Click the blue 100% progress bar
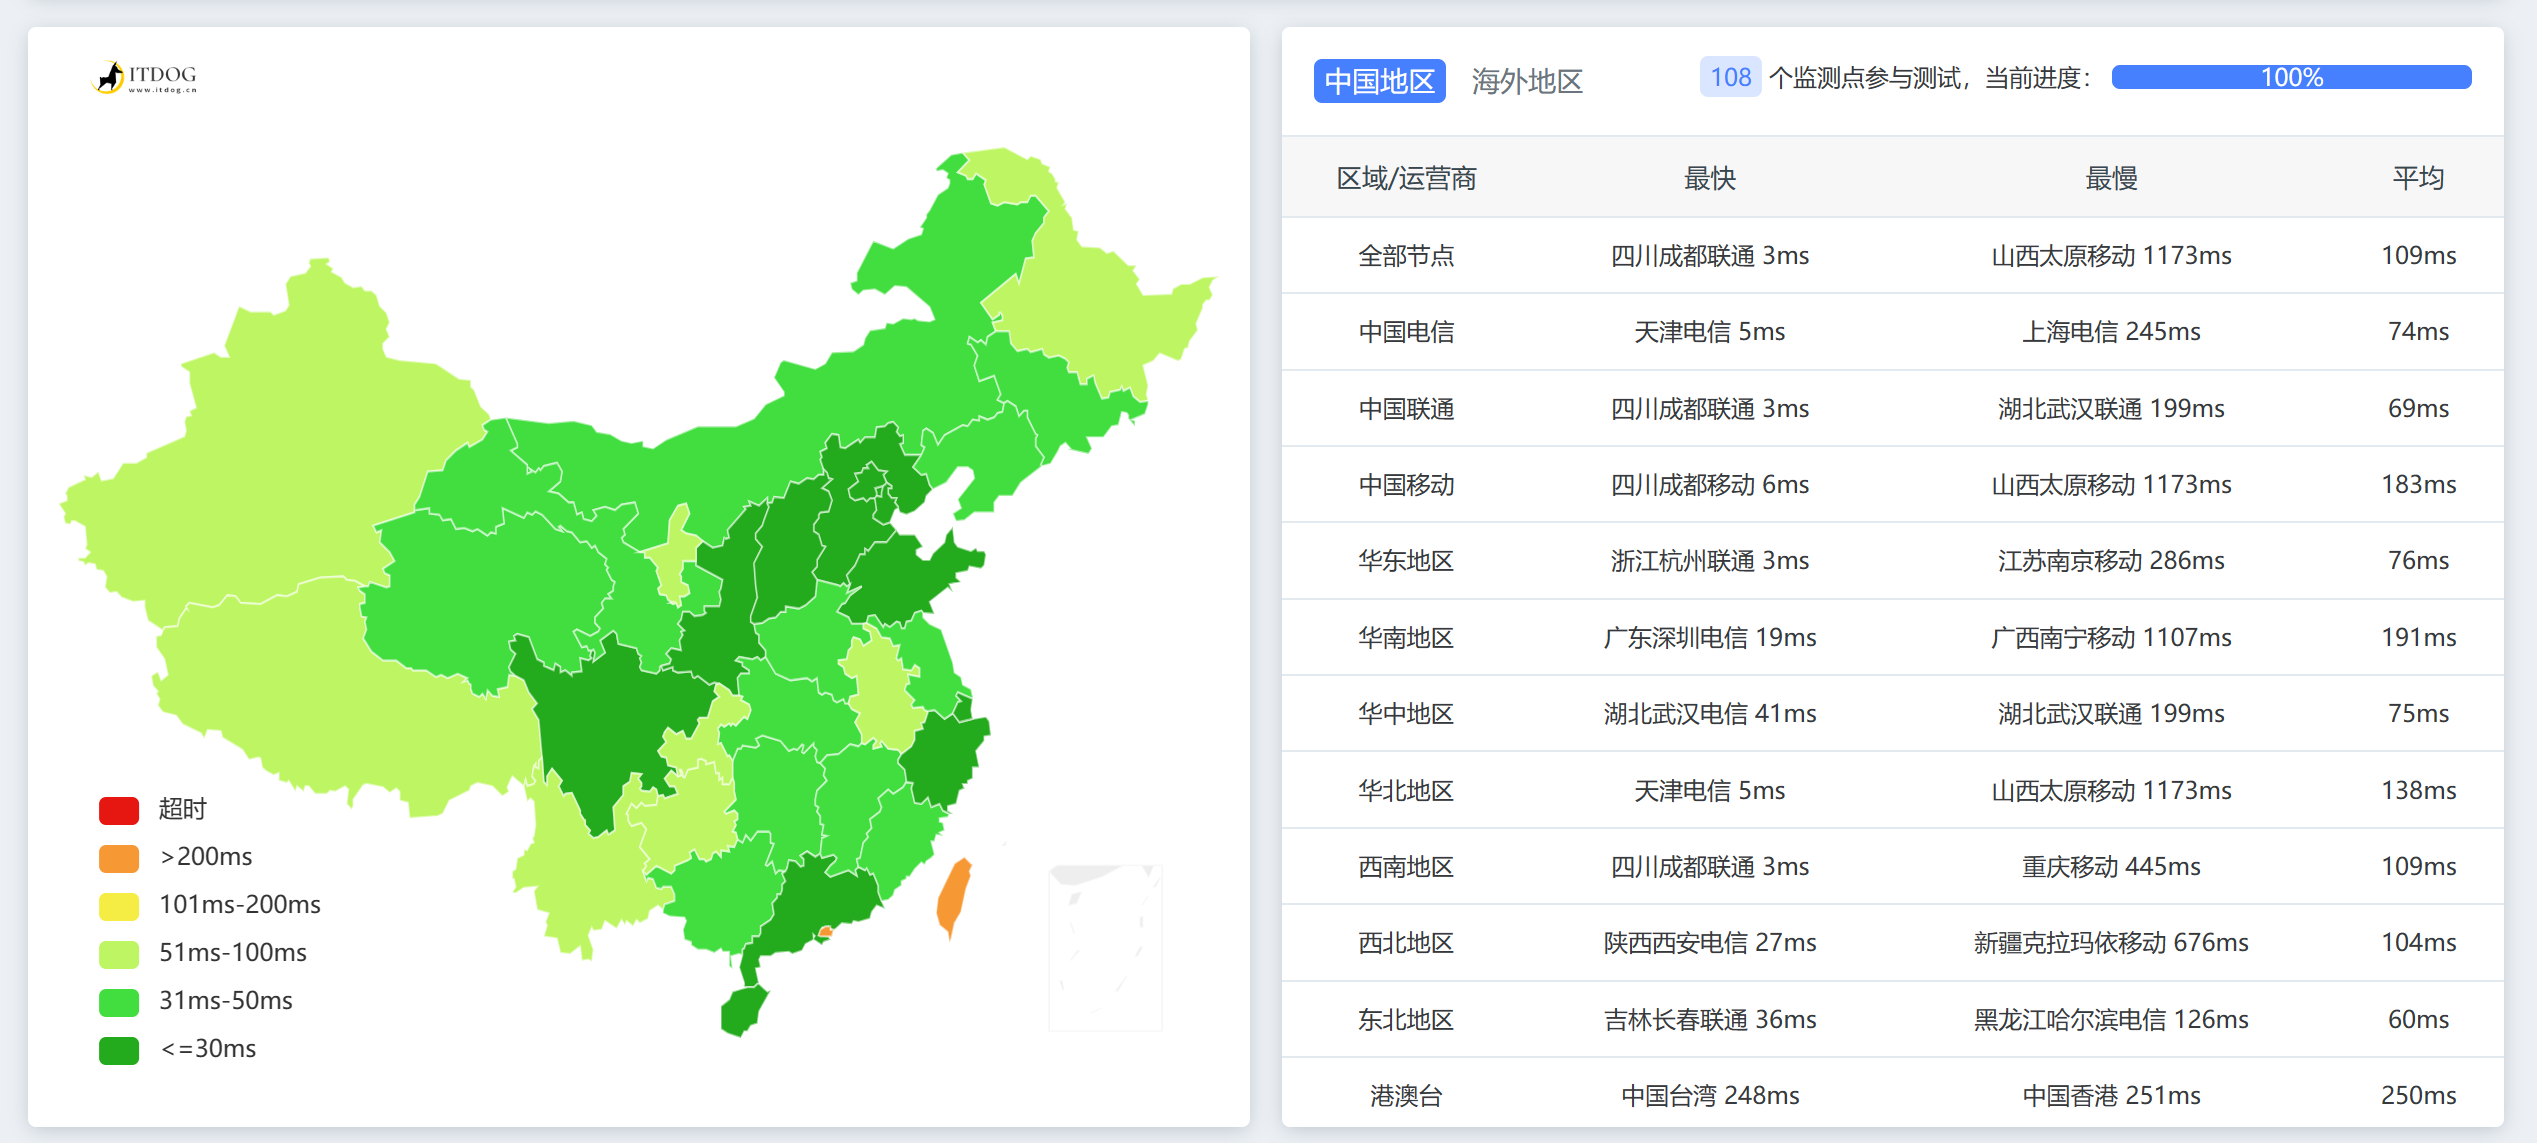Screen dimensions: 2537x1143 coord(2290,77)
